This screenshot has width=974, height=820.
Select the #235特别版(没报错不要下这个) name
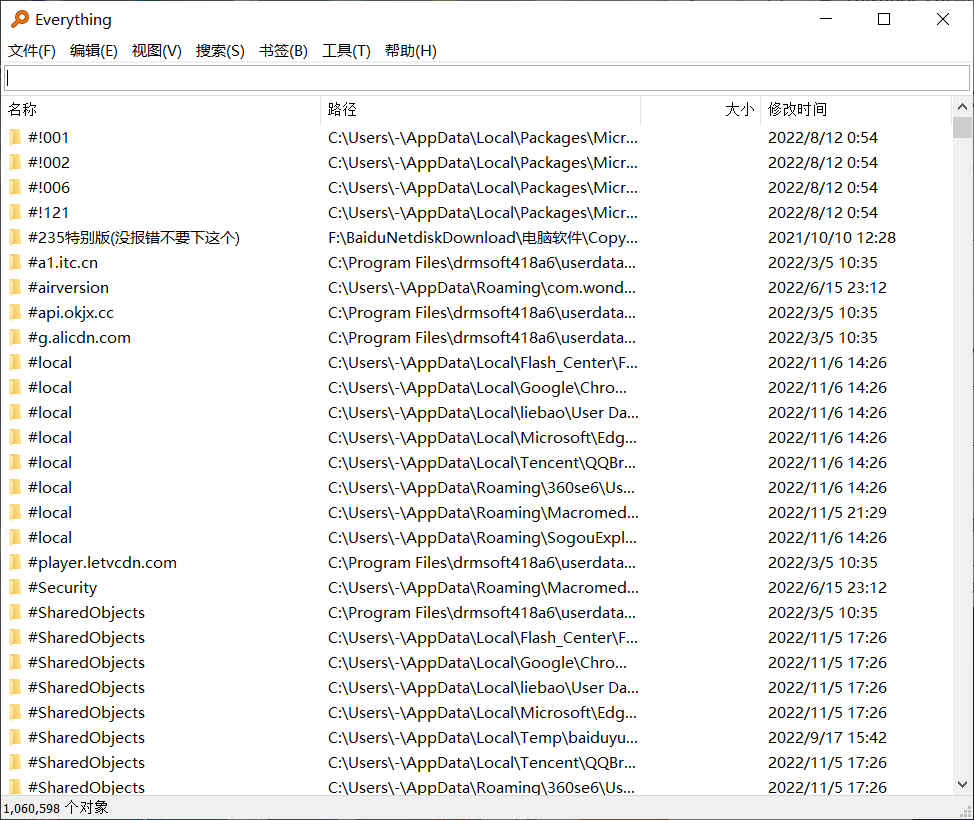pos(134,237)
